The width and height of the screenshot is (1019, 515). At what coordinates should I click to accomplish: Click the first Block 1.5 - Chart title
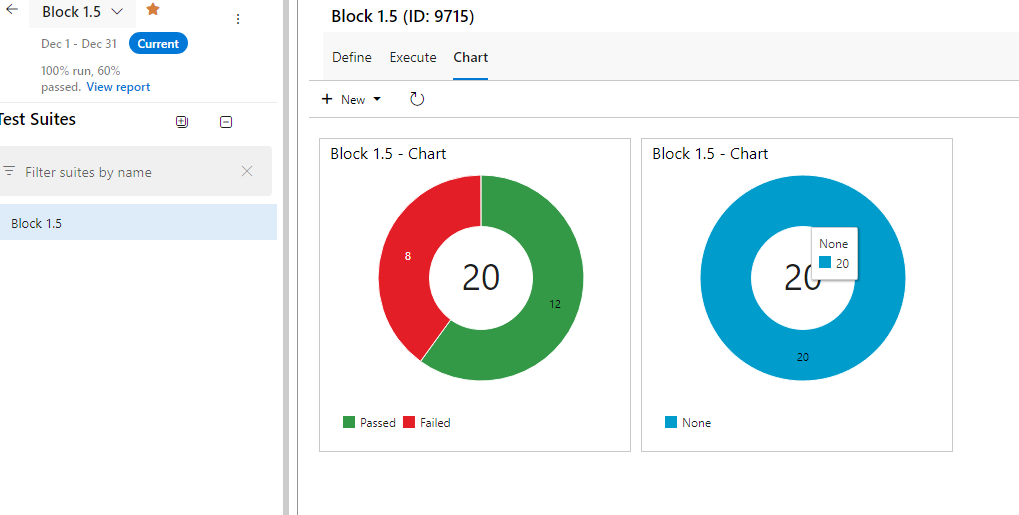click(388, 154)
